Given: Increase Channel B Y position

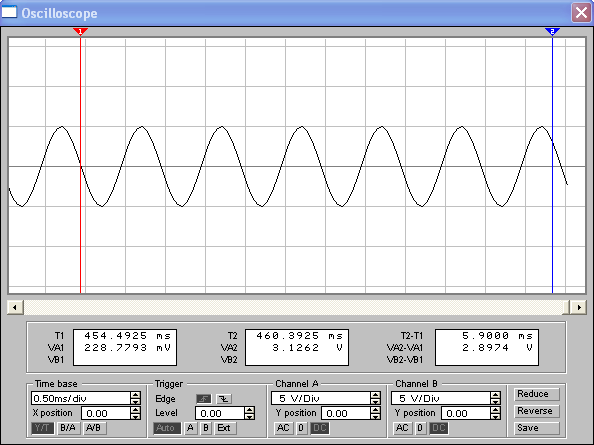Looking at the screenshot, I should 496,409.
